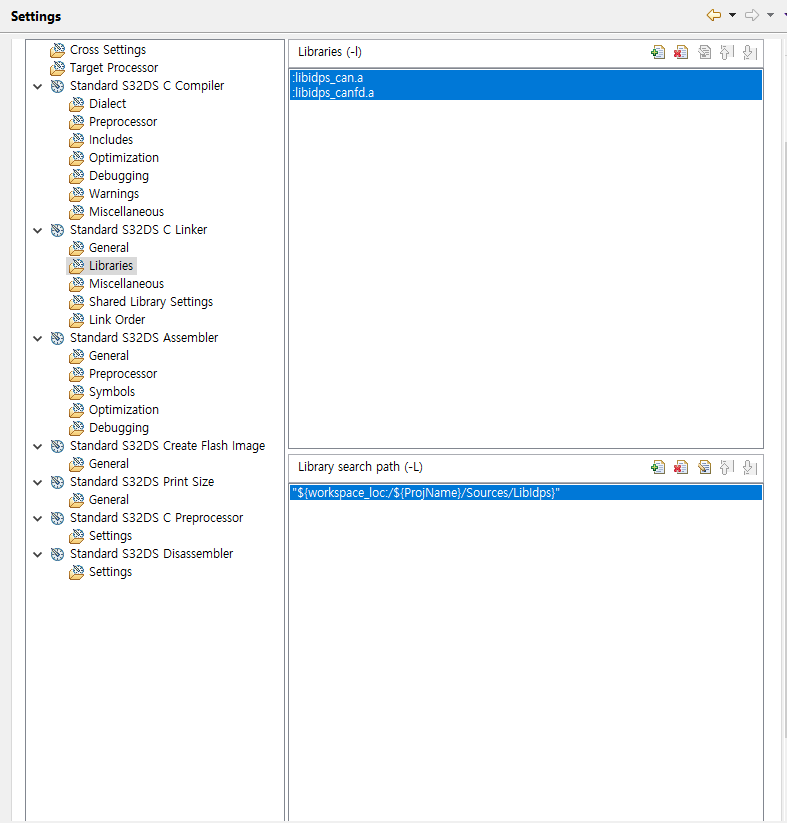Delete selected library in Libraries (-l) toolbar
Image resolution: width=787 pixels, height=823 pixels.
(681, 52)
